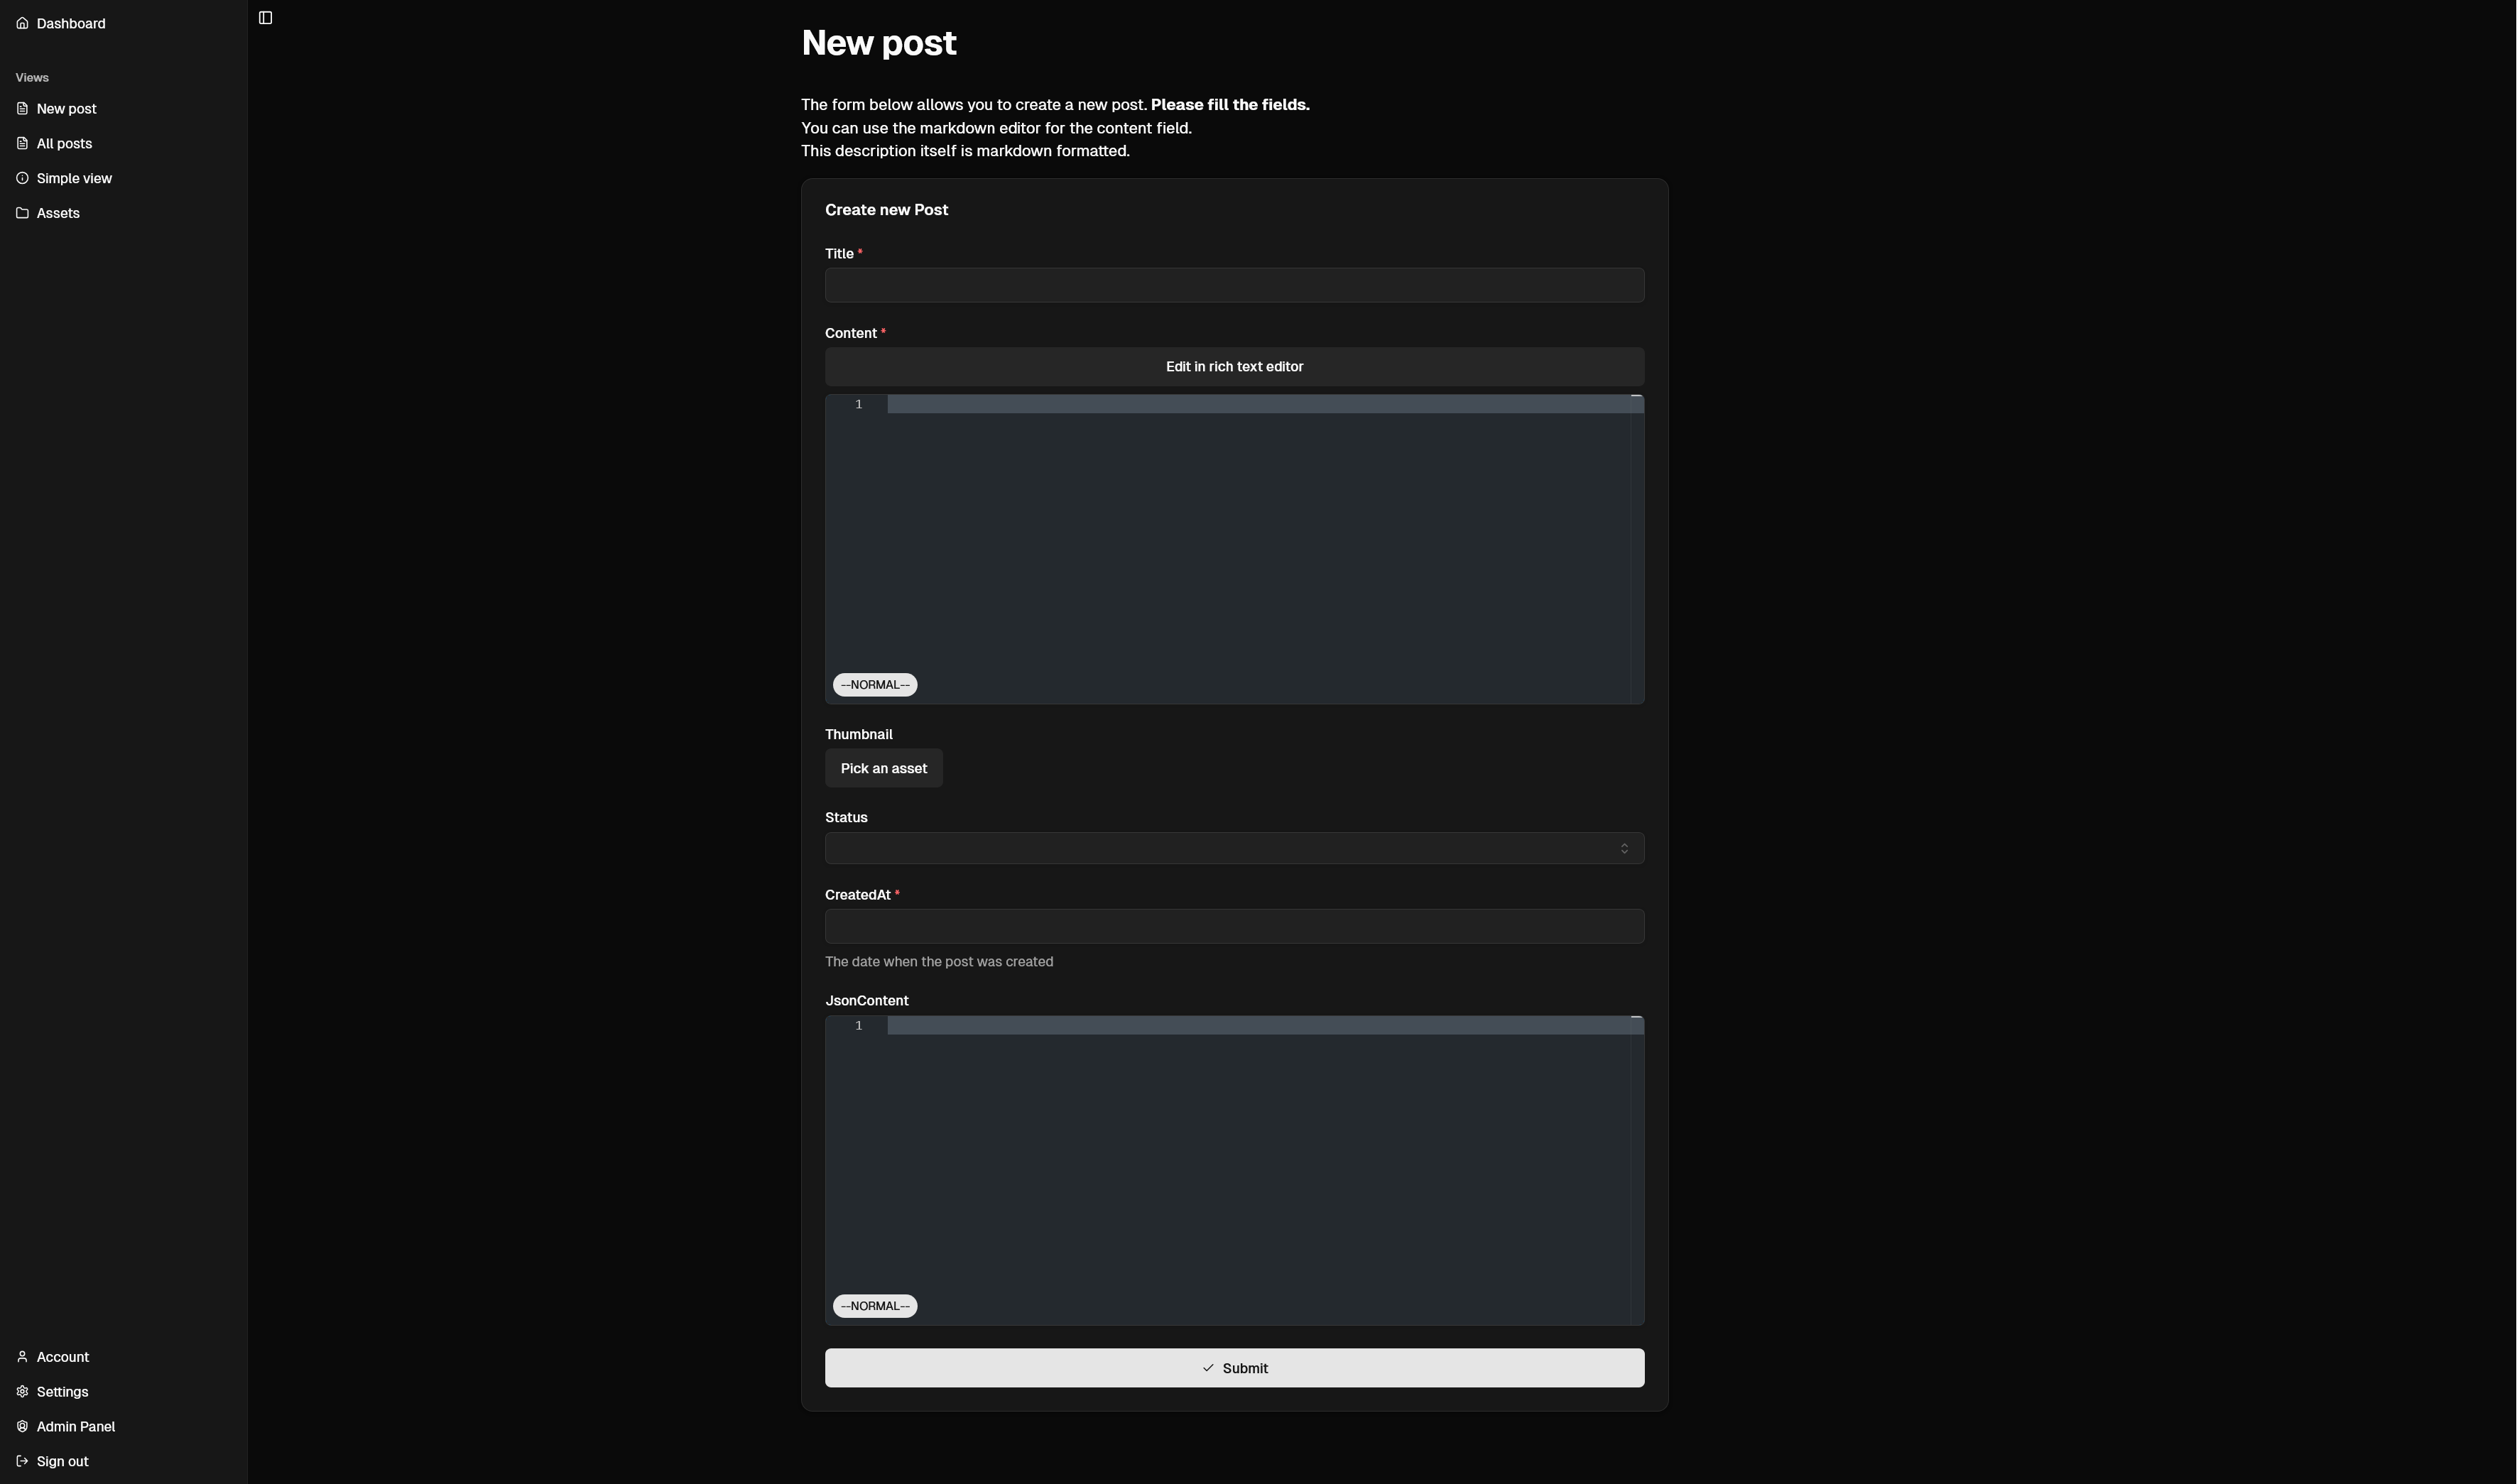The height and width of the screenshot is (1484, 2517).
Task: Open All posts view
Action: [x=64, y=143]
